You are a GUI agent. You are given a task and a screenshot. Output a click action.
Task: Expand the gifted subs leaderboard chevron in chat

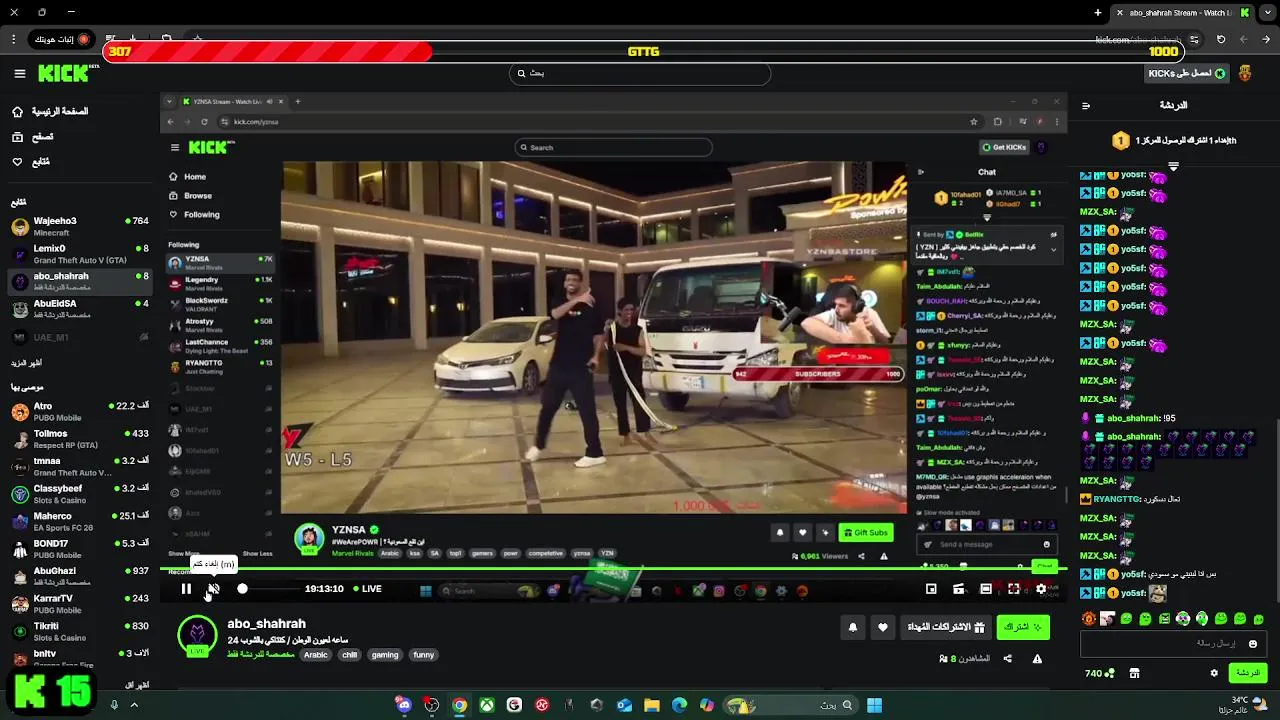[x=1173, y=165]
